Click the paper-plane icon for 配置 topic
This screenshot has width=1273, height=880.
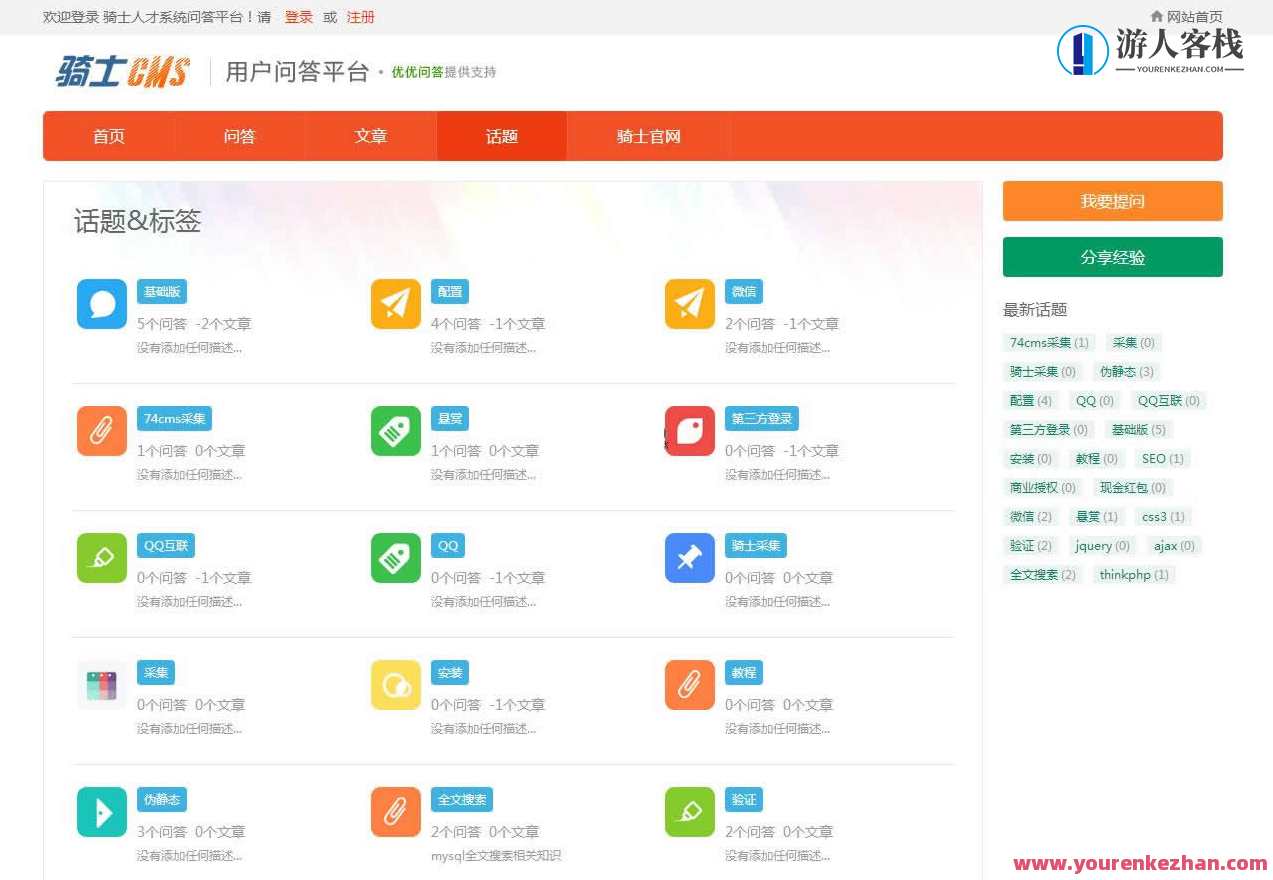395,304
